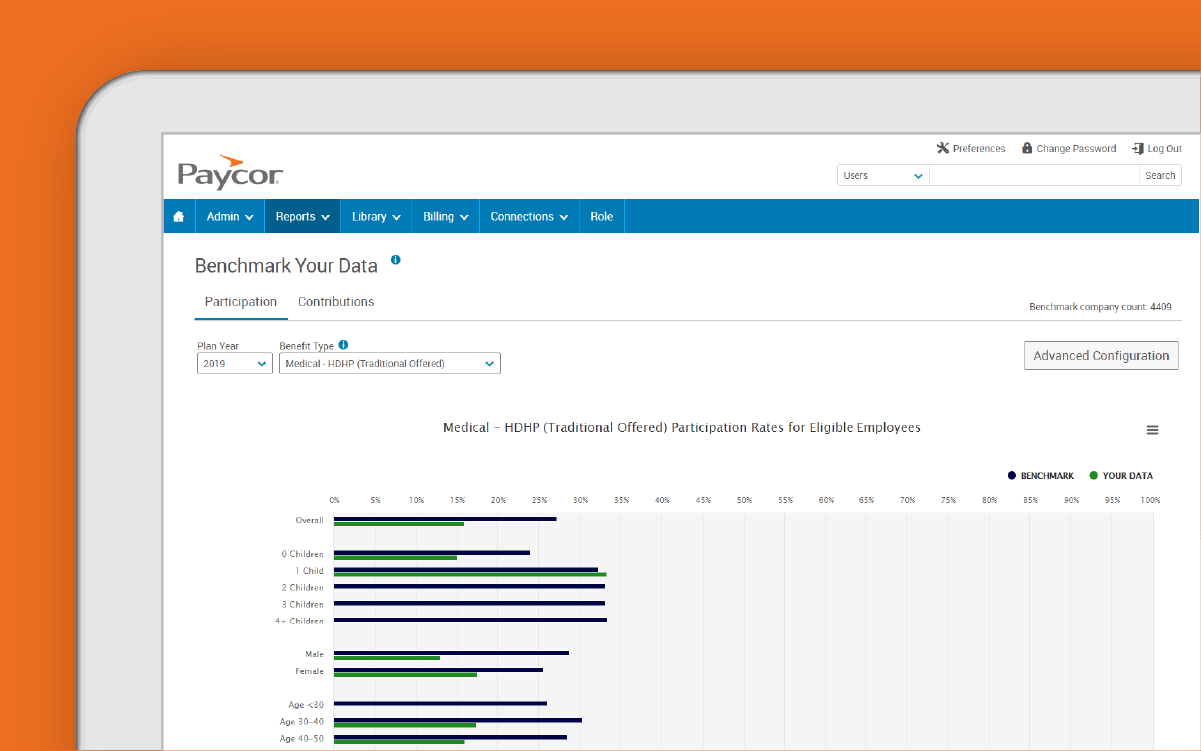The height and width of the screenshot is (751, 1201).
Task: Expand the Billing menu
Action: tap(446, 216)
